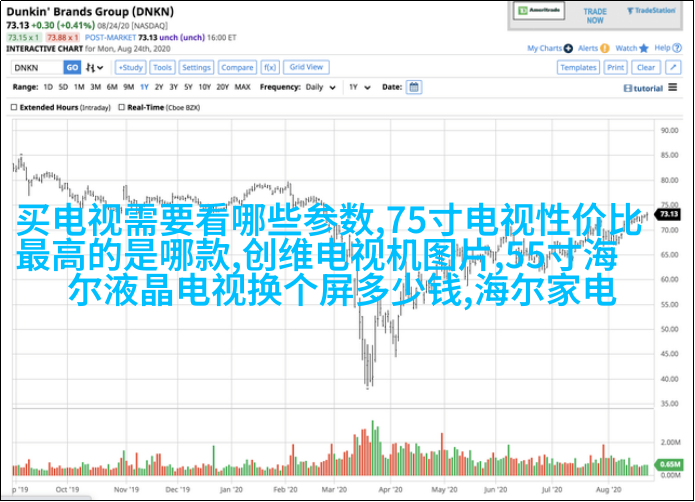Select the 20Y range

click(x=223, y=87)
